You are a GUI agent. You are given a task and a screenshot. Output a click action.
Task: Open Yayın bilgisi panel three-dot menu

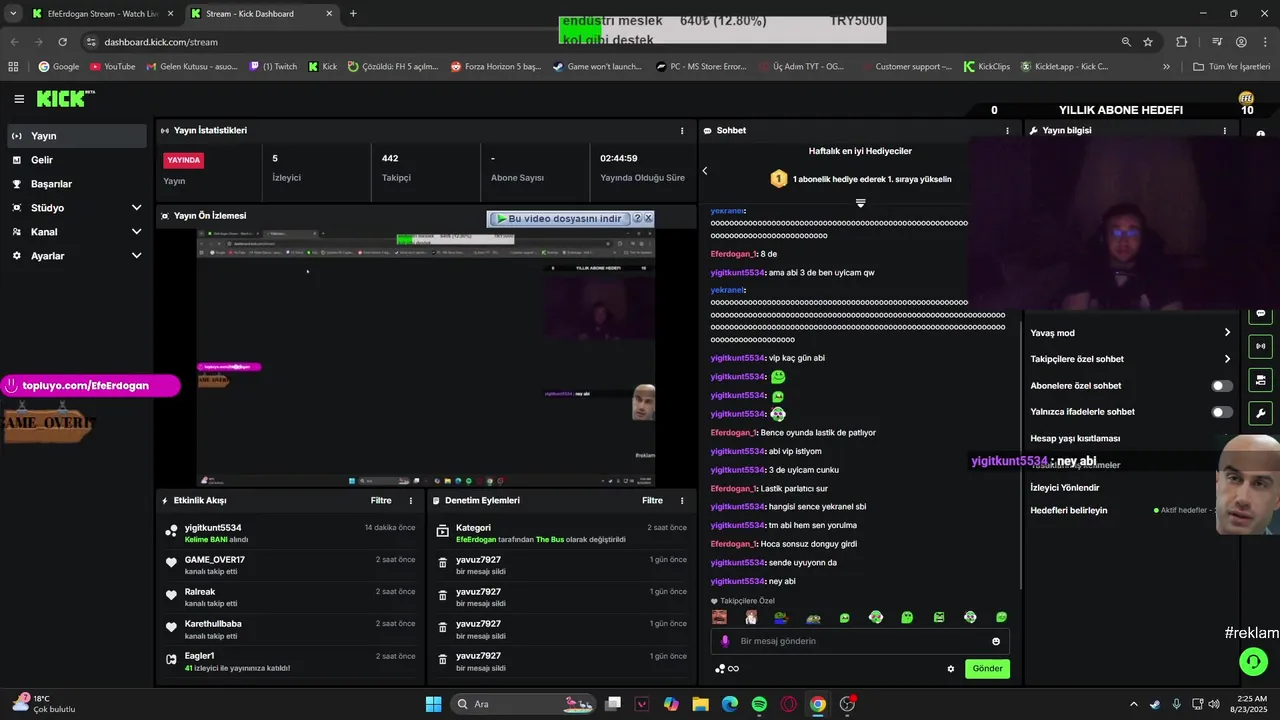(x=1224, y=131)
